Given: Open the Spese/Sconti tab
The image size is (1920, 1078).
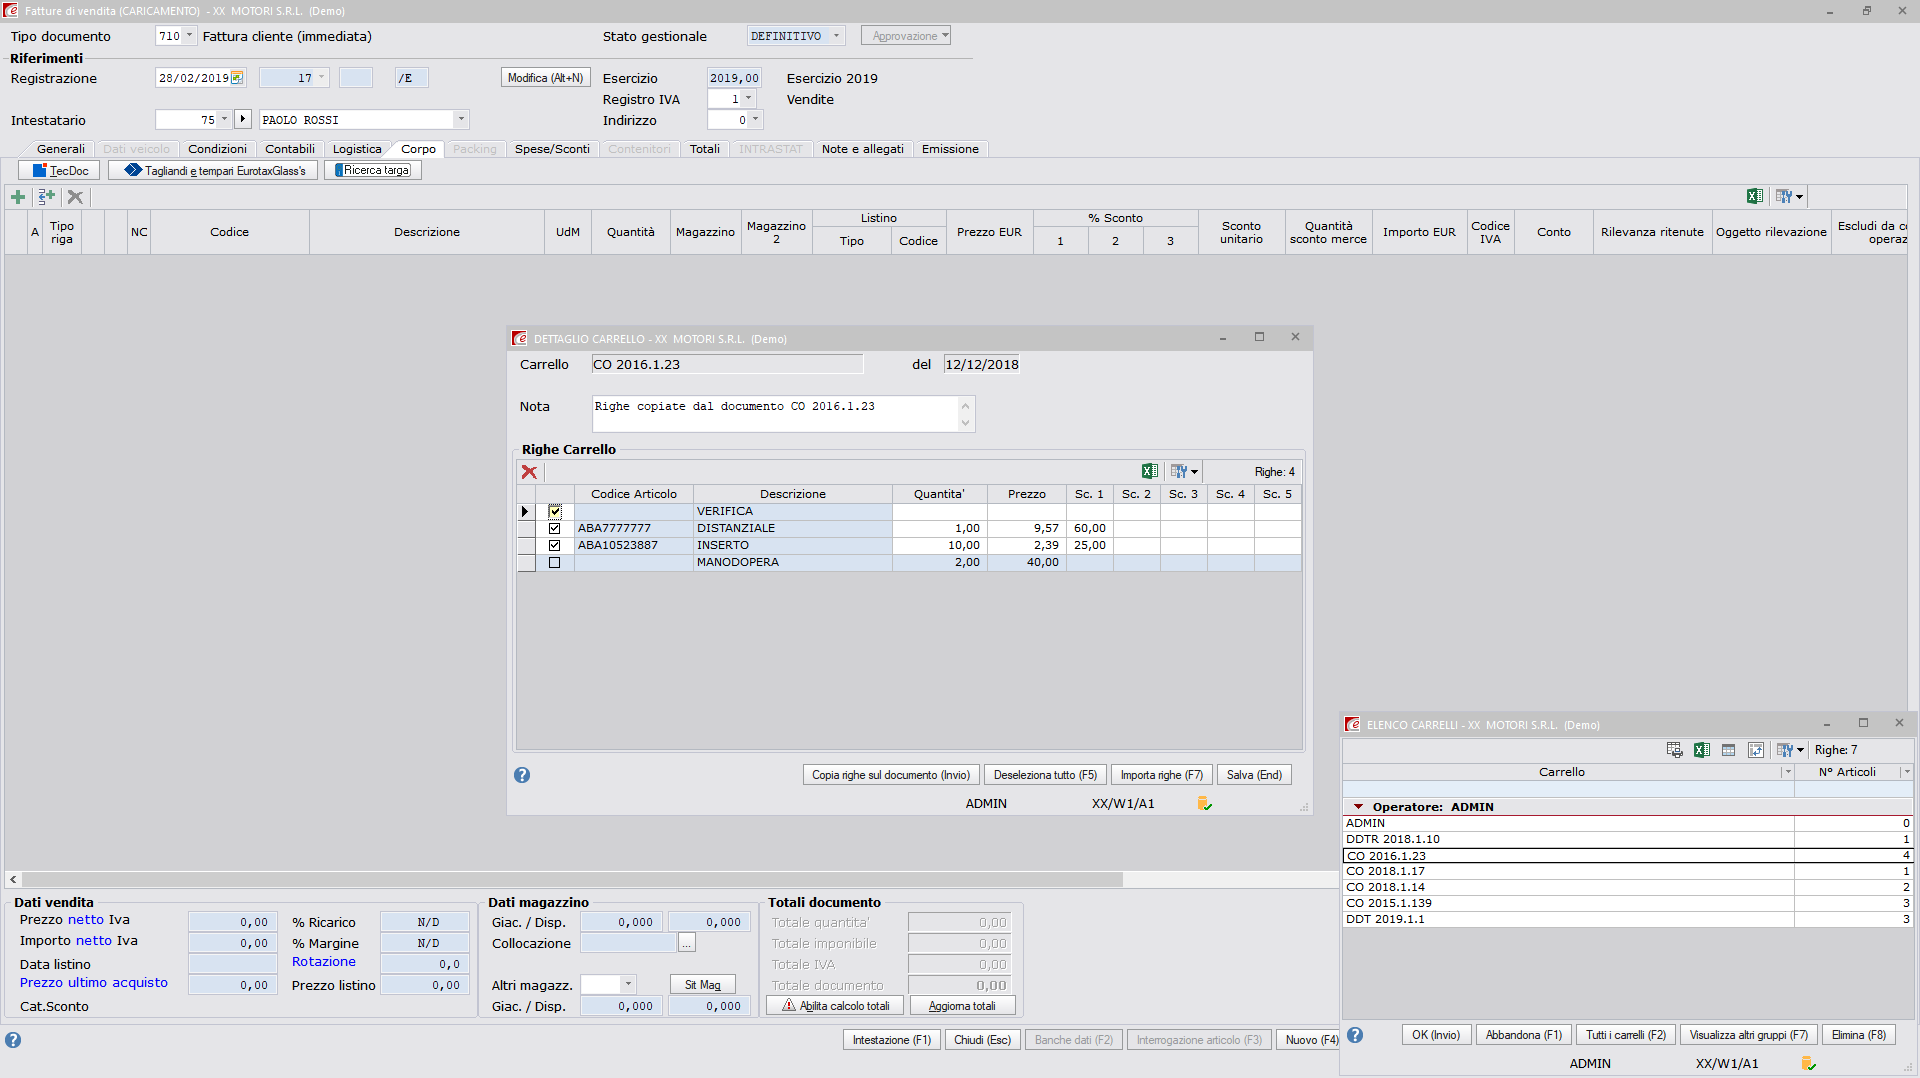Looking at the screenshot, I should [x=552, y=149].
